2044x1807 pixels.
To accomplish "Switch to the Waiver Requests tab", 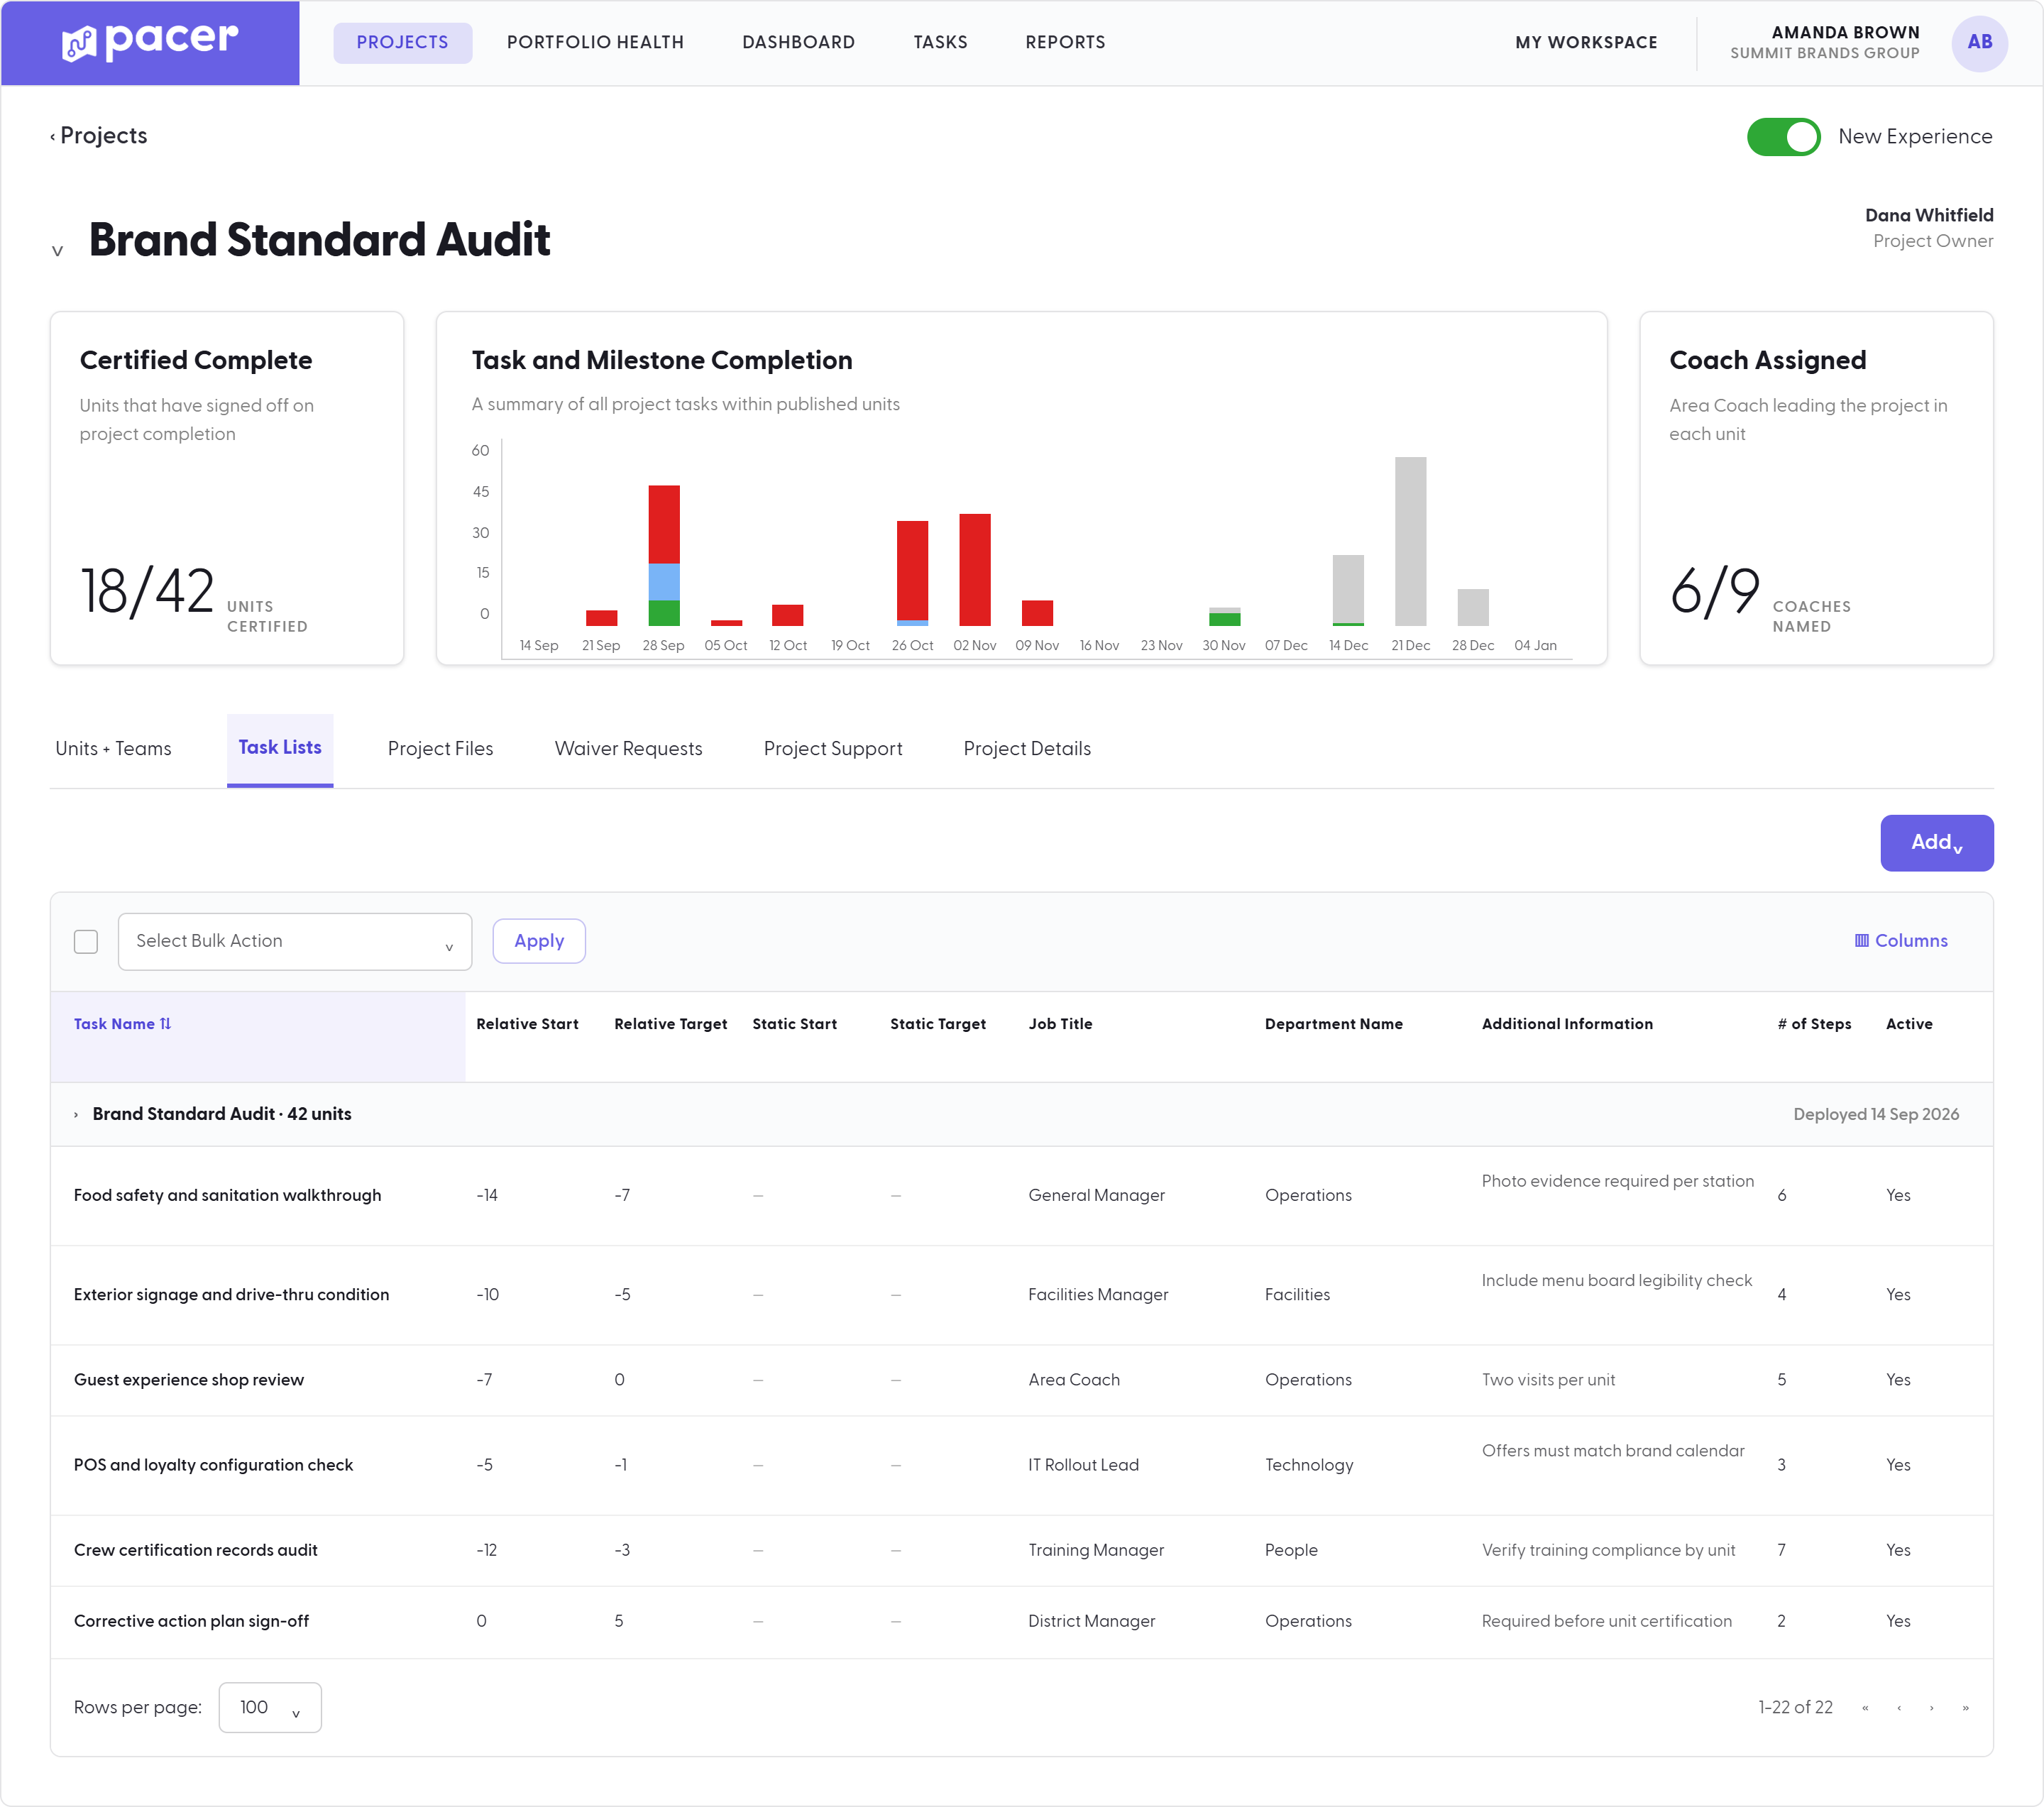I will click(628, 748).
